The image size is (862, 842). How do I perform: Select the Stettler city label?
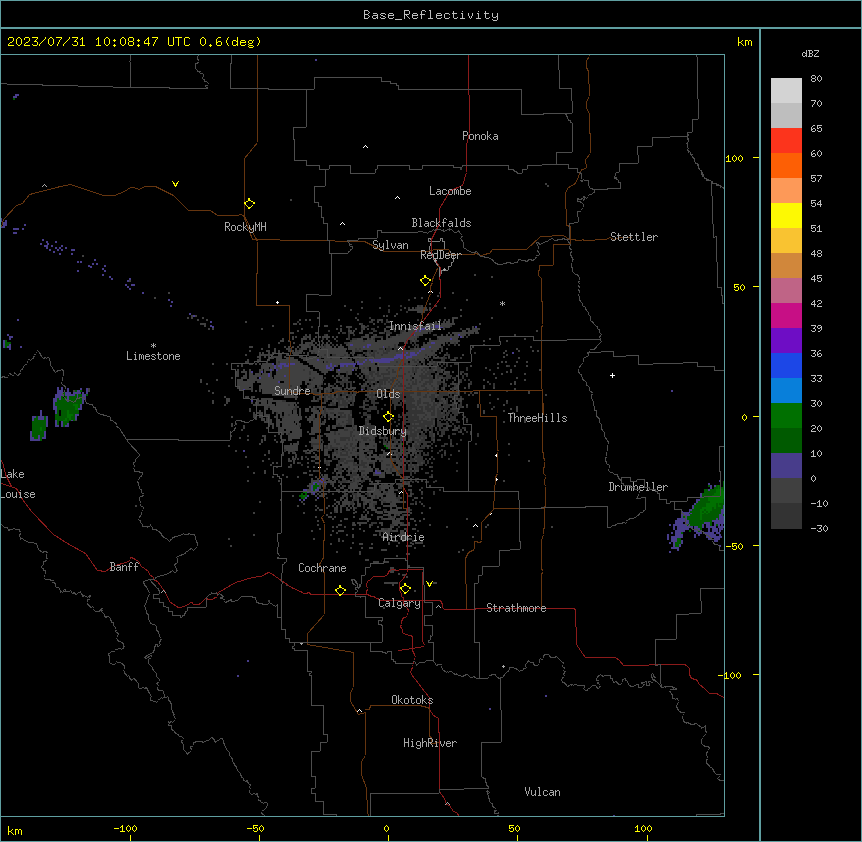(x=634, y=237)
